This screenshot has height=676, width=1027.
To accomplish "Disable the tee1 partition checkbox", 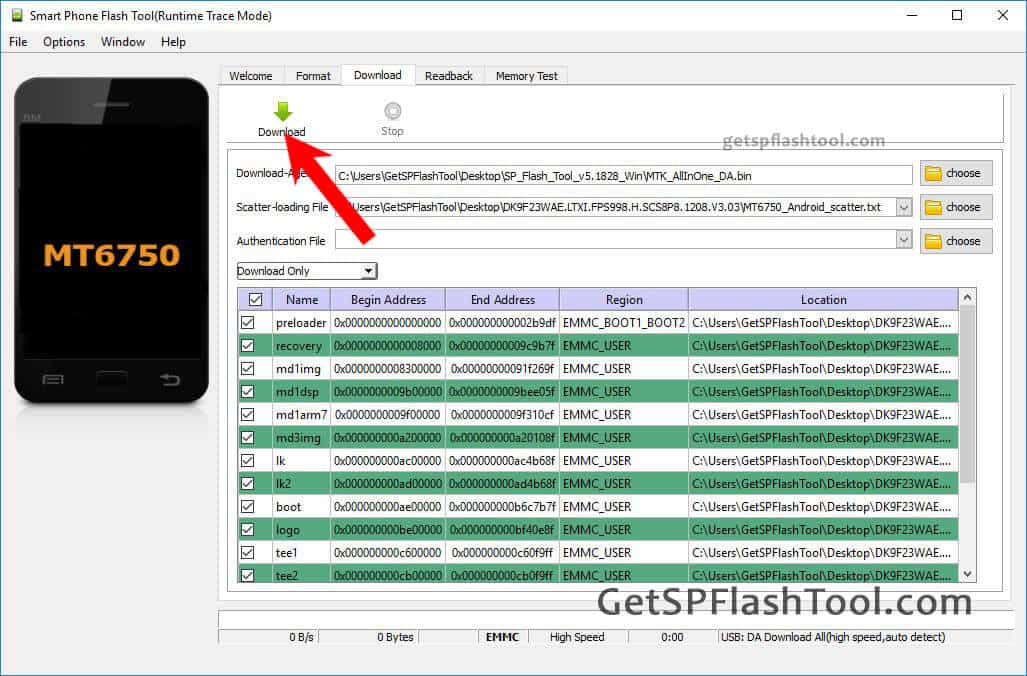I will point(248,552).
